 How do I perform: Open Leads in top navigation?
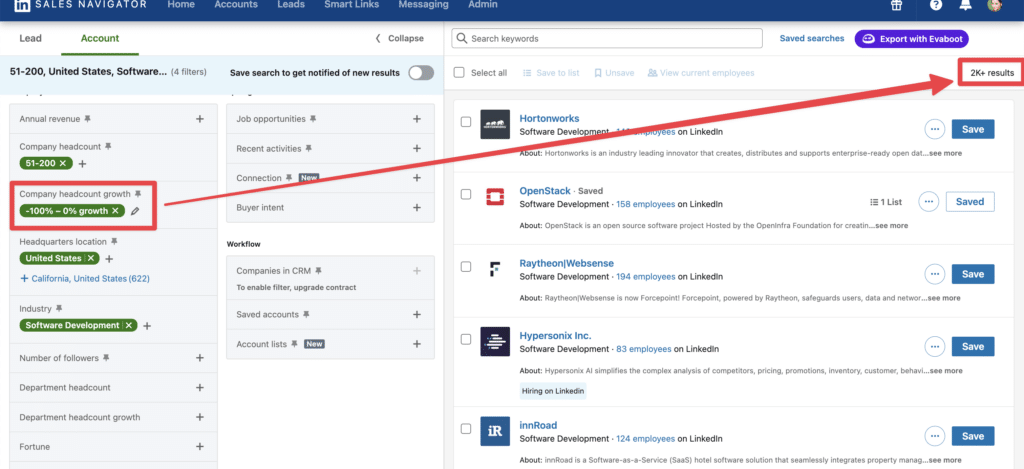[291, 5]
